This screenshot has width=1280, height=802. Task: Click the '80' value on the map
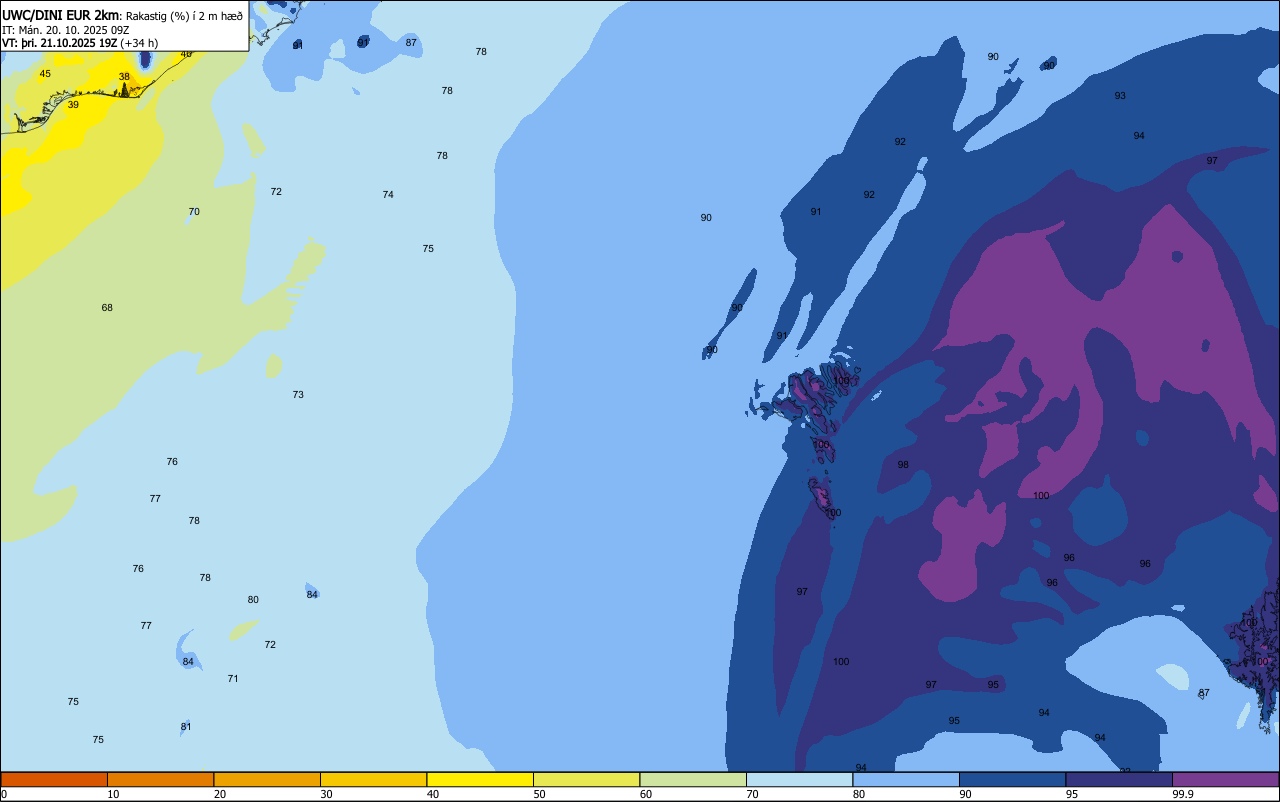[x=253, y=600]
